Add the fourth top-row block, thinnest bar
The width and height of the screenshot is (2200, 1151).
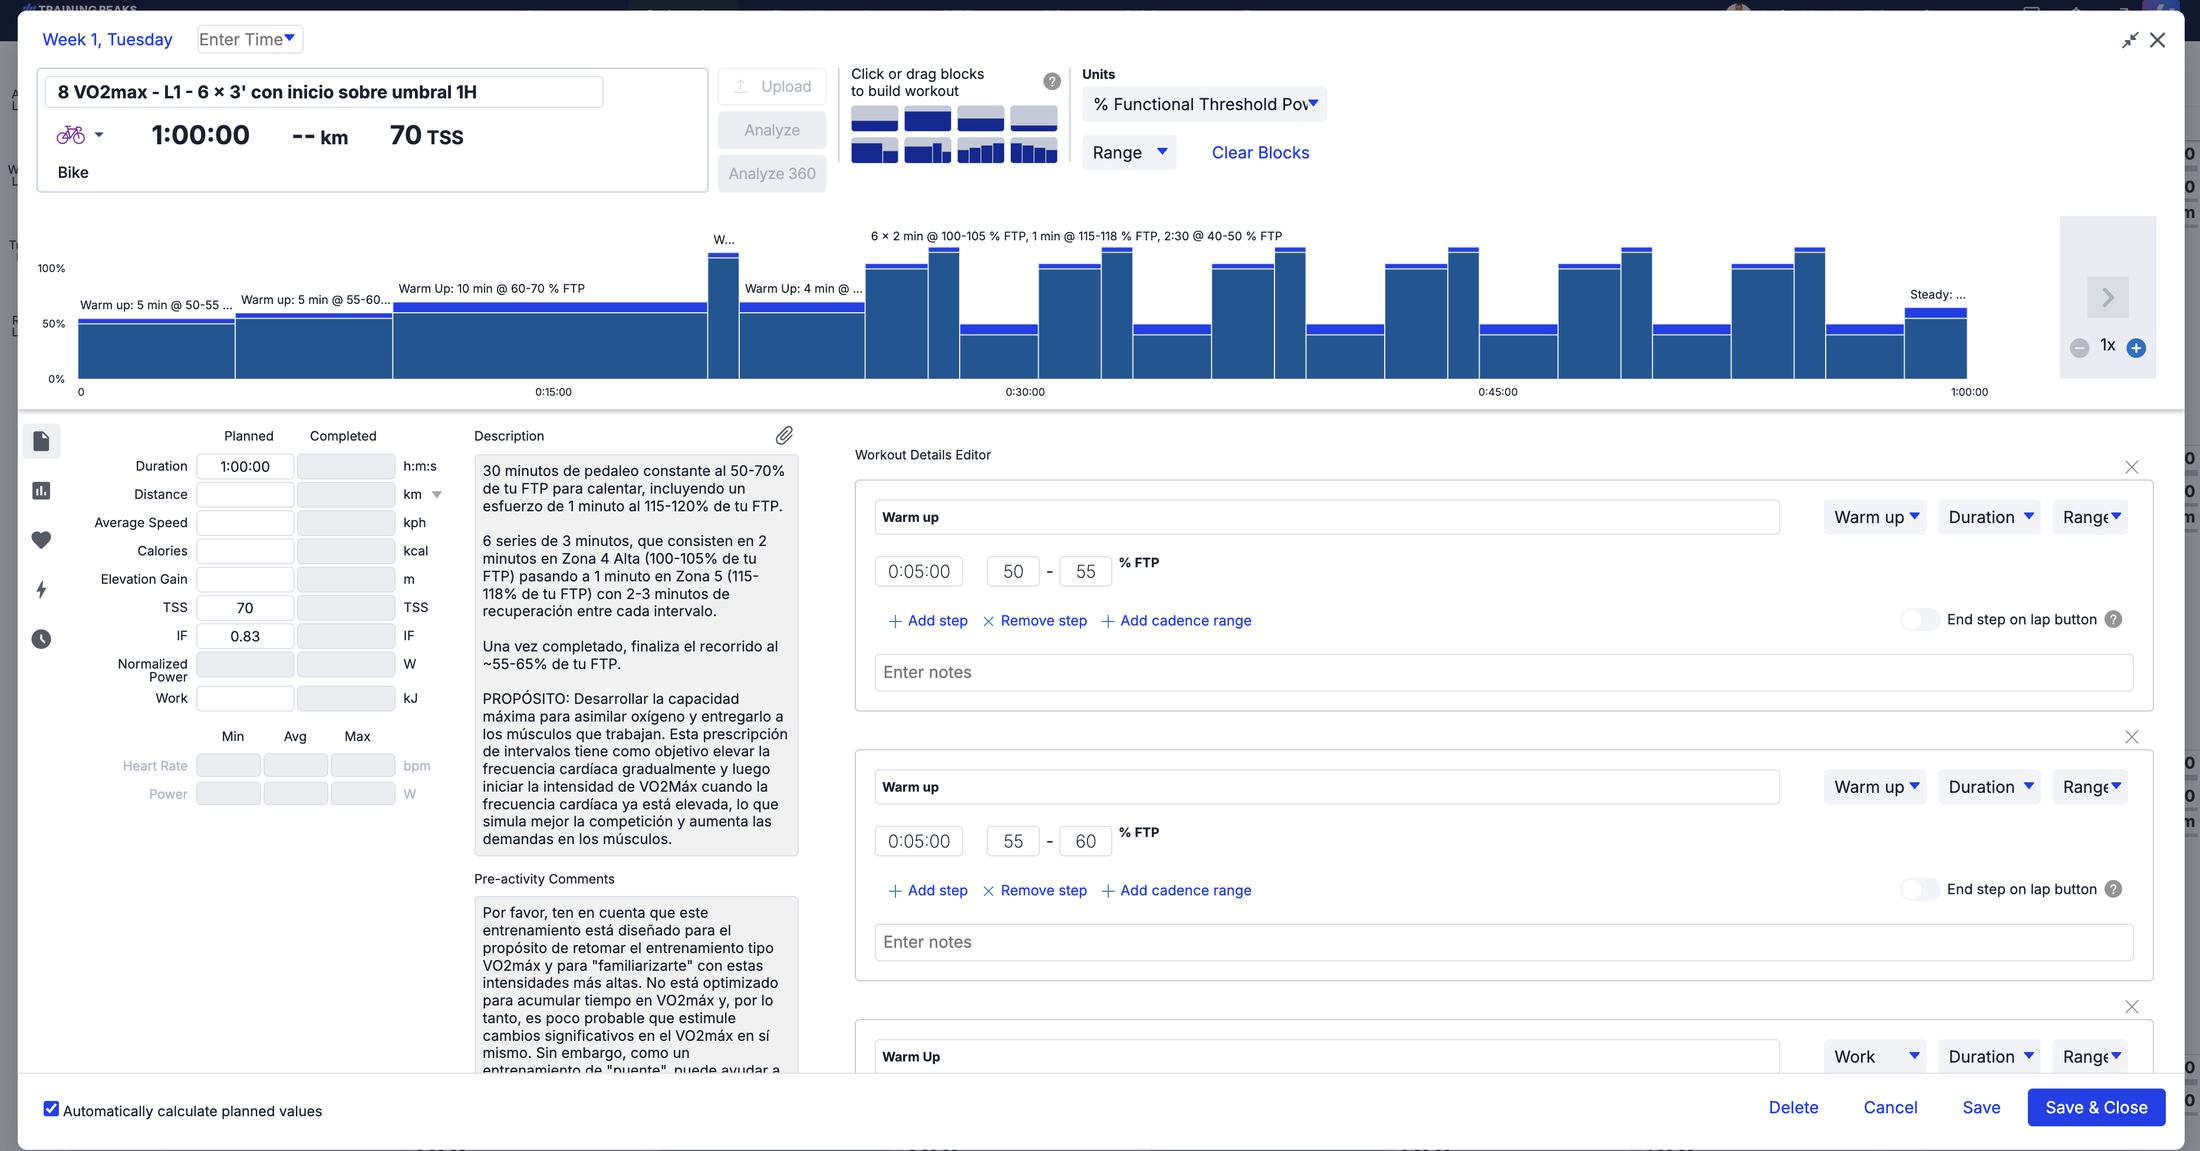pos(1033,118)
